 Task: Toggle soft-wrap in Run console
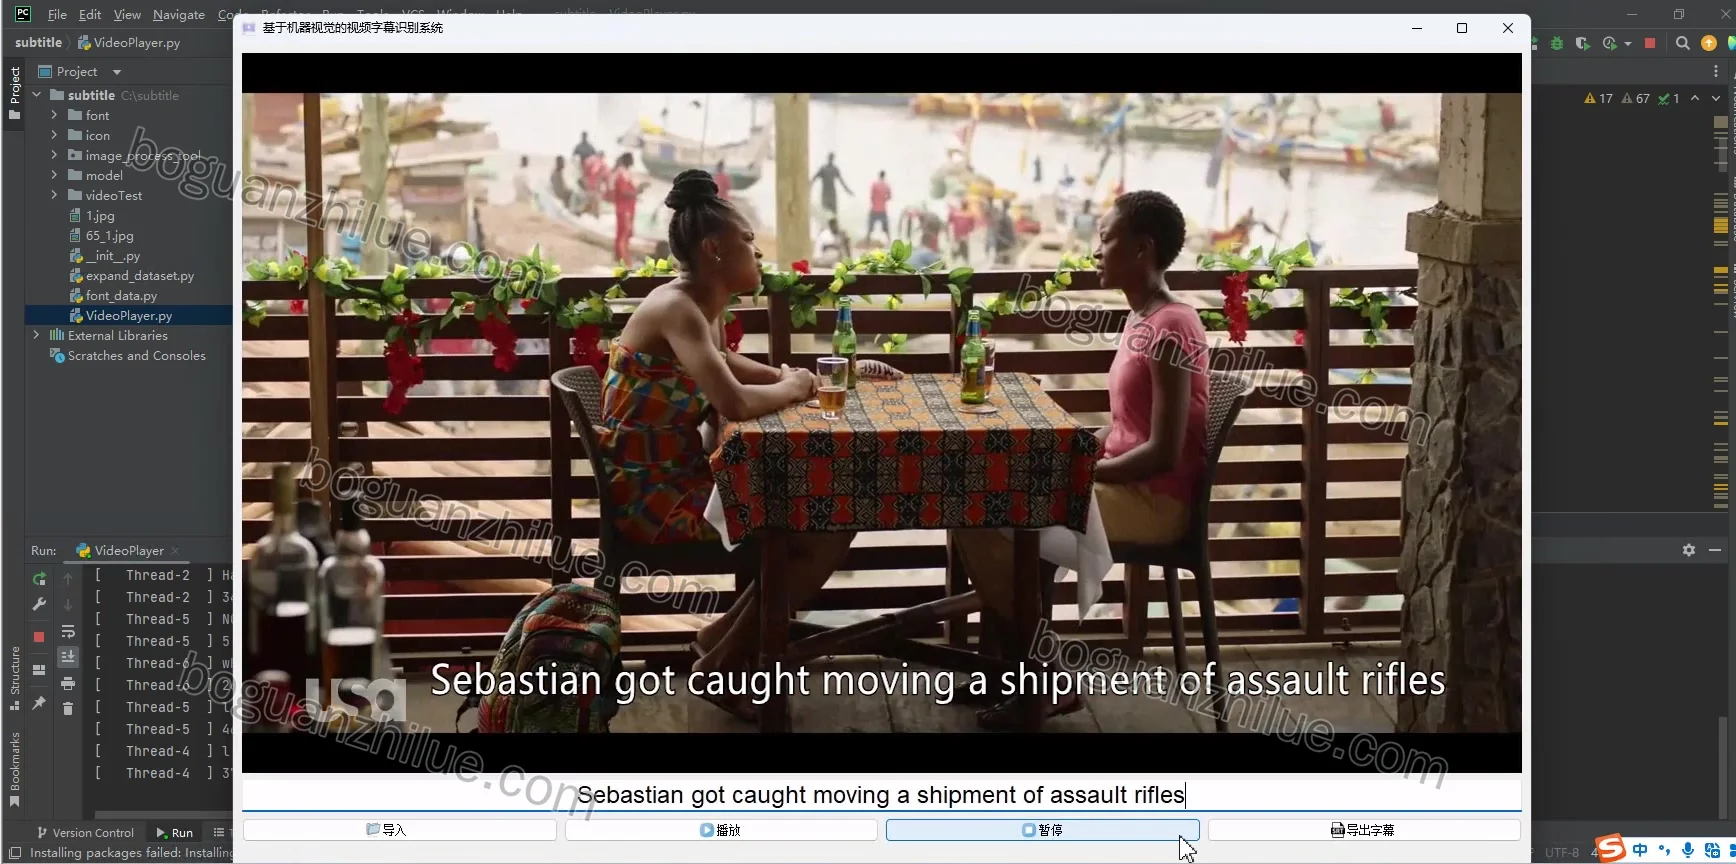coord(68,631)
